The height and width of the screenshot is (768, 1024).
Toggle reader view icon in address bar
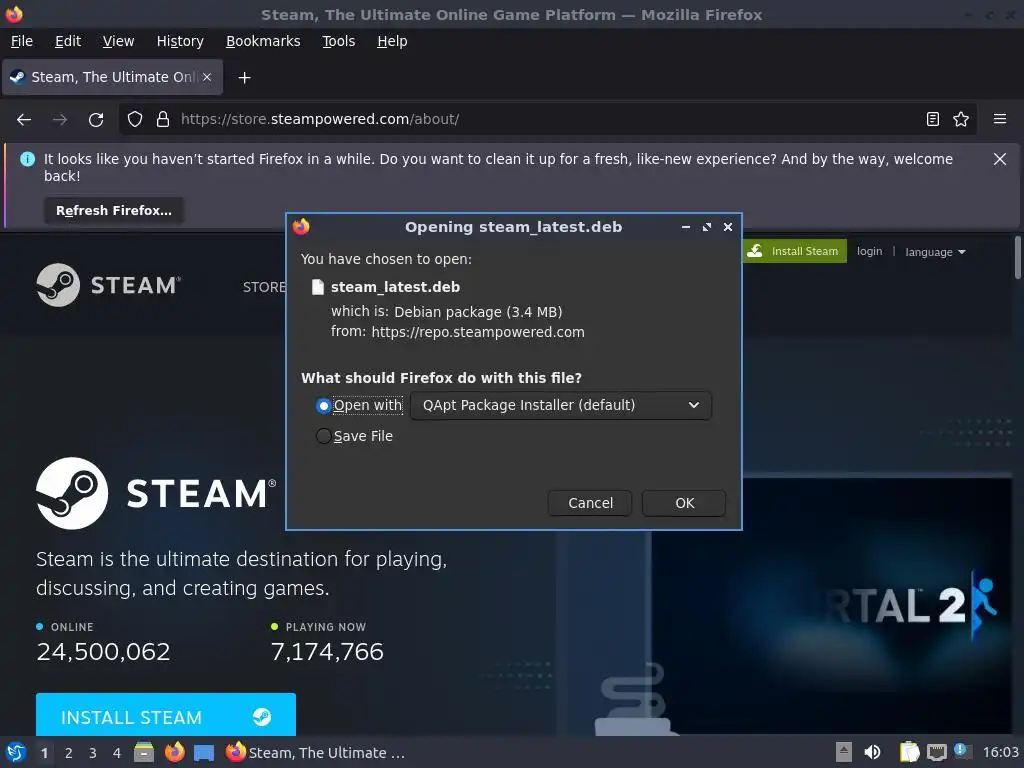[933, 120]
